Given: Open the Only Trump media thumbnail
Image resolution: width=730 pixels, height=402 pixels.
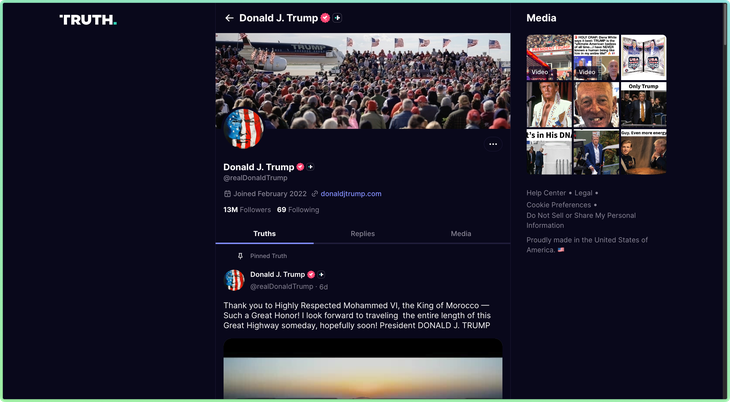Looking at the screenshot, I should point(643,105).
